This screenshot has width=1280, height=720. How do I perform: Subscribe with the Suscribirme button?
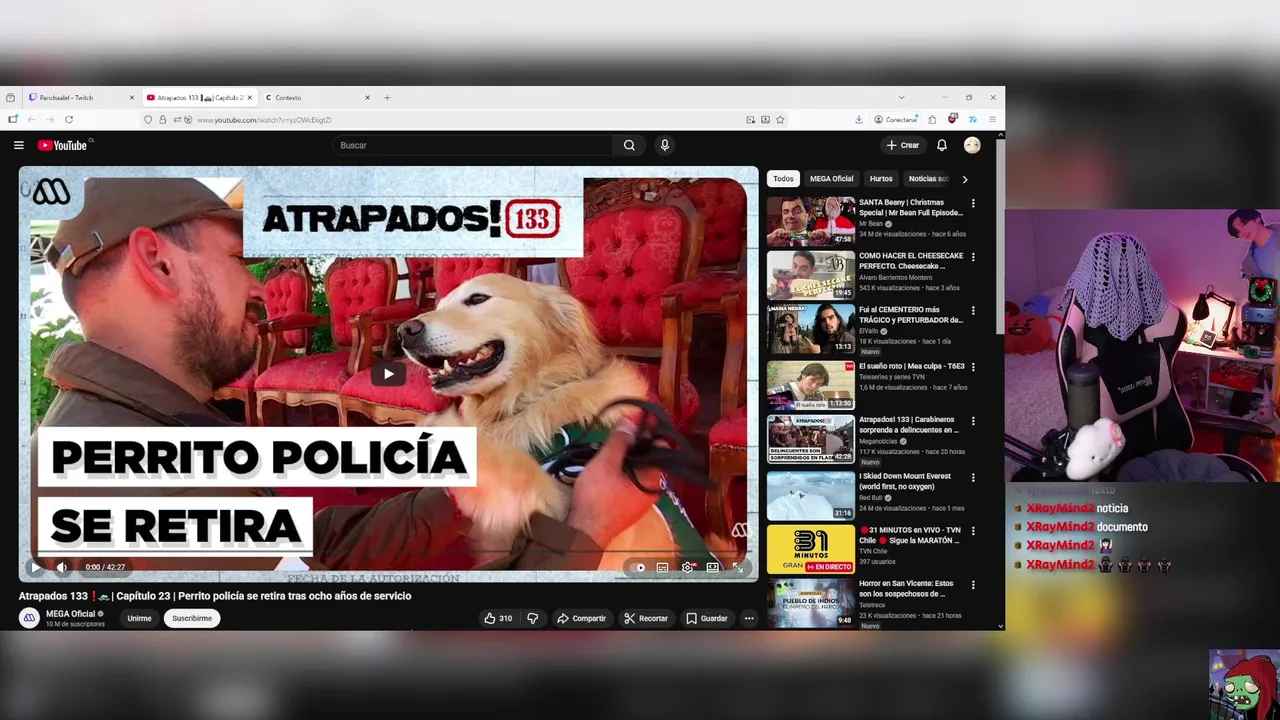tap(192, 618)
